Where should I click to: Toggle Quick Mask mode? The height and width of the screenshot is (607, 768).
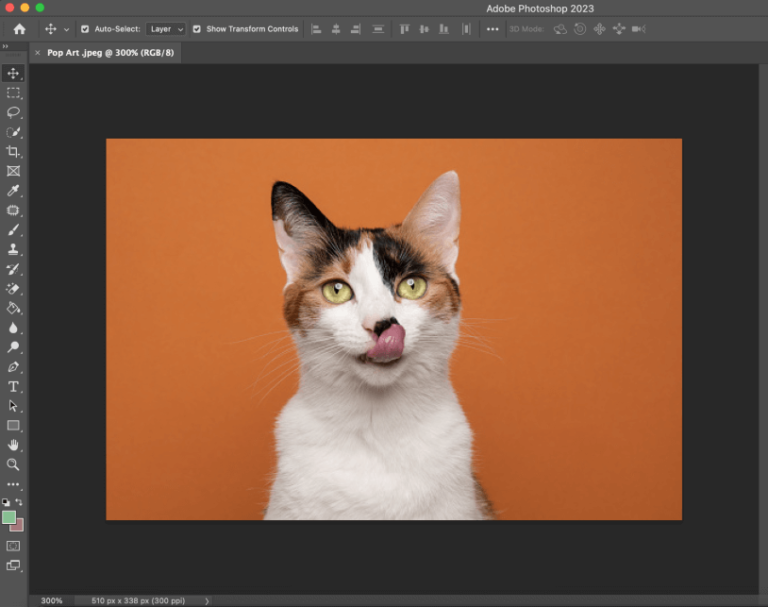13,546
